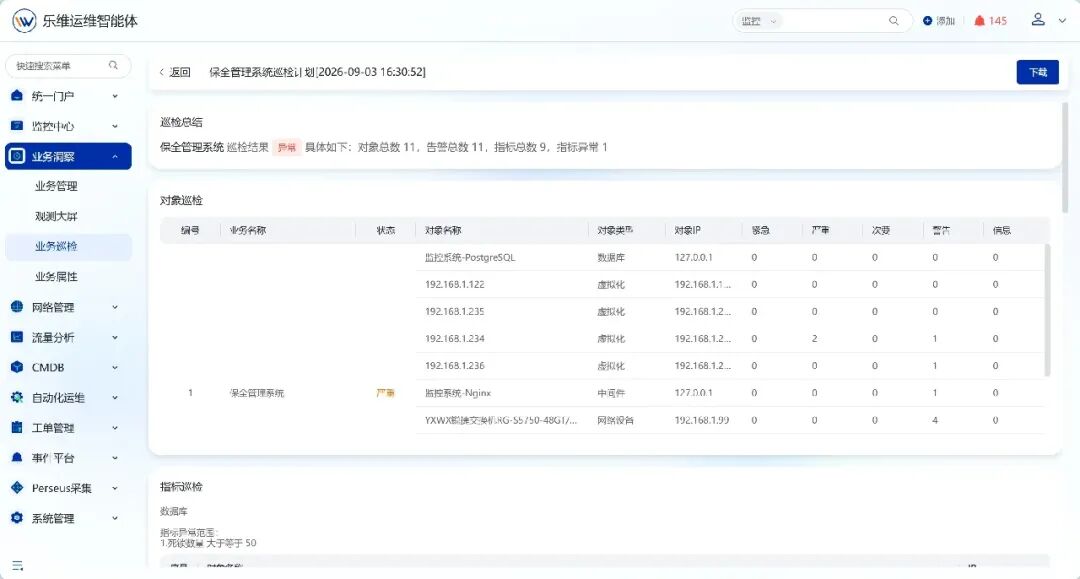The image size is (1080, 579).
Task: Click the 监控中心 sidebar icon
Action: (17, 126)
